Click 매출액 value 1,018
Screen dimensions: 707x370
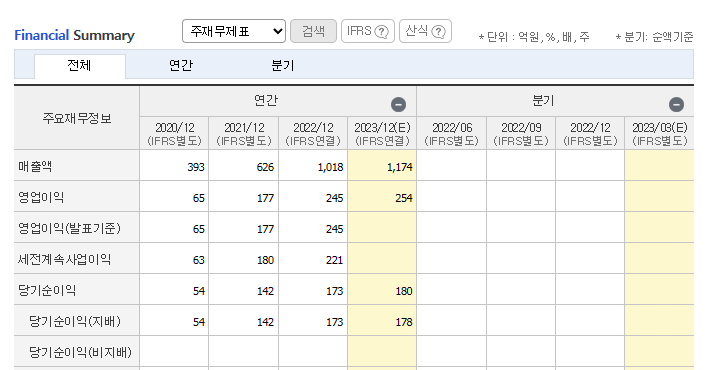(331, 167)
